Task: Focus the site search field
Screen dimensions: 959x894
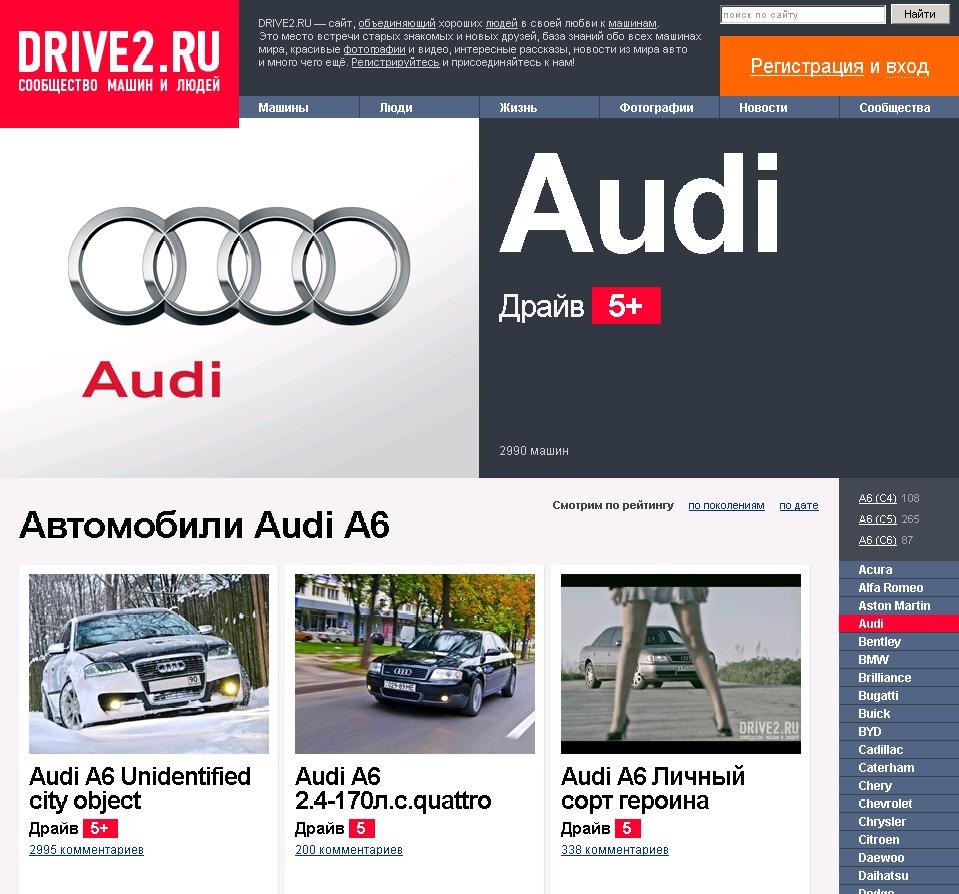Action: [802, 15]
